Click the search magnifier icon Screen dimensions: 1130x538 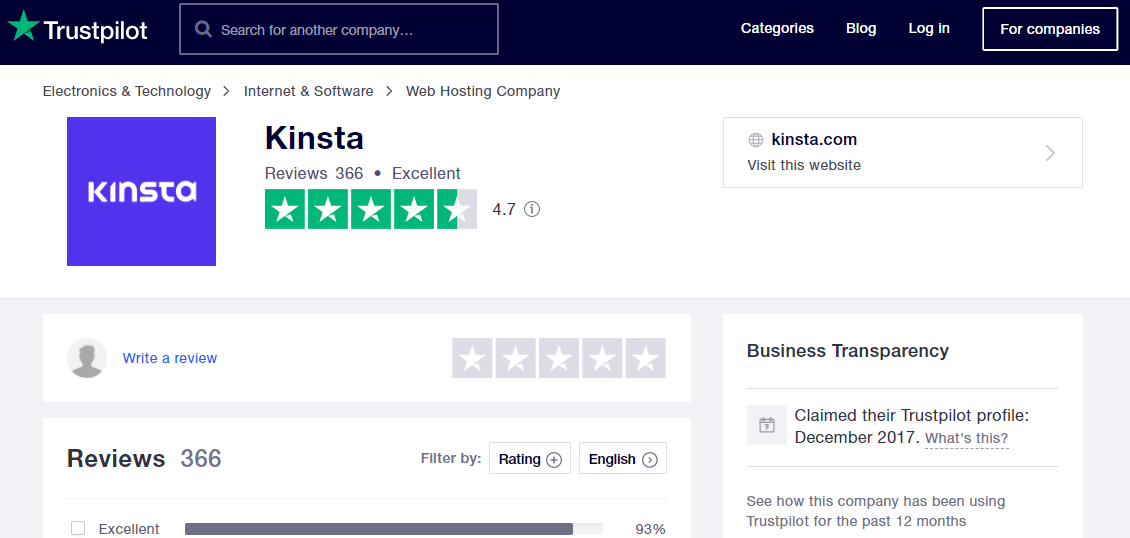[x=203, y=30]
